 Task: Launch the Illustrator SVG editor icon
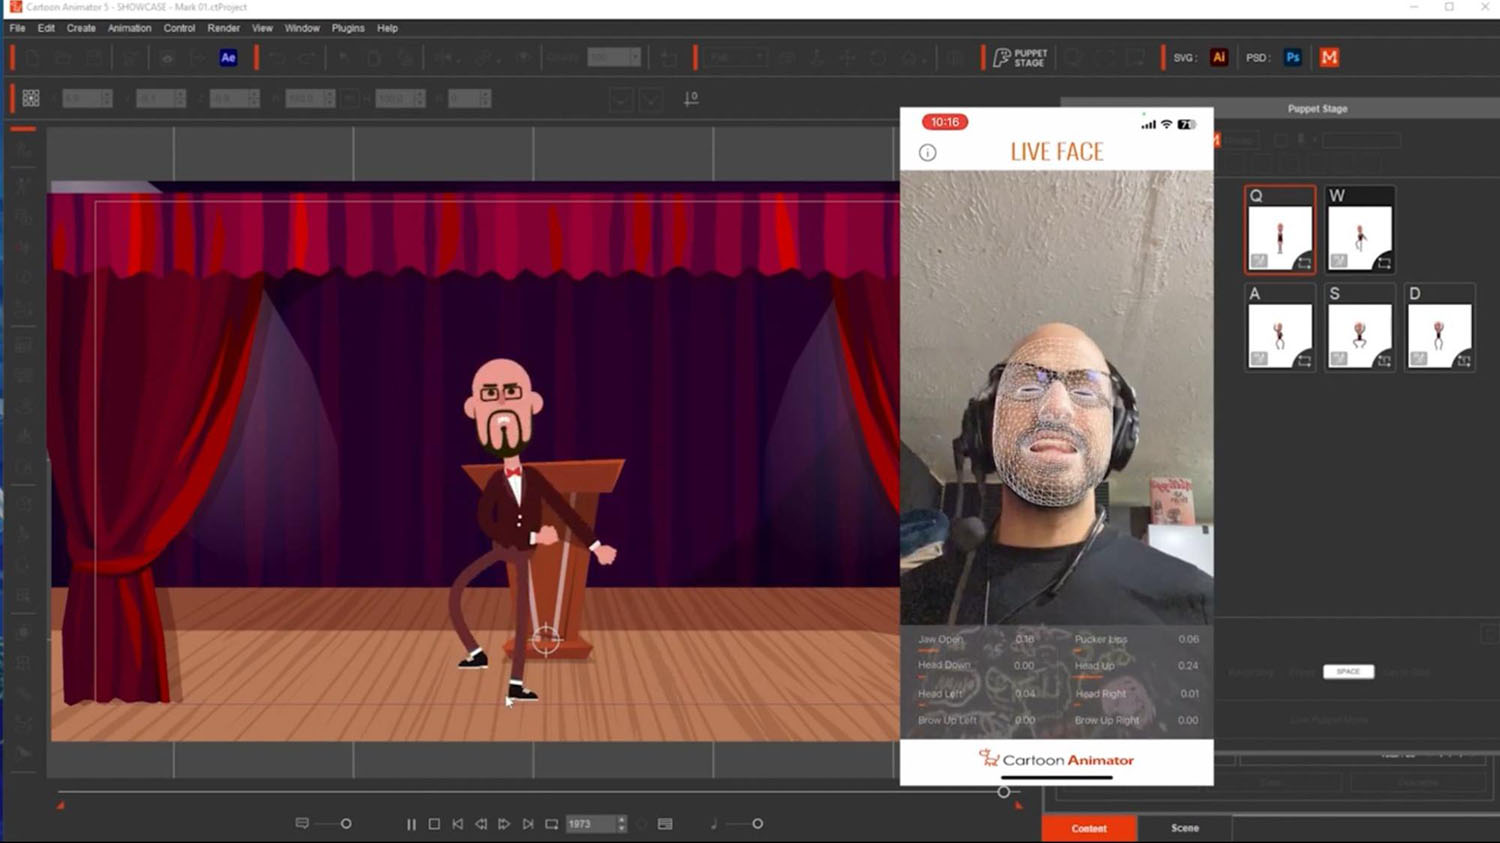(x=1218, y=58)
